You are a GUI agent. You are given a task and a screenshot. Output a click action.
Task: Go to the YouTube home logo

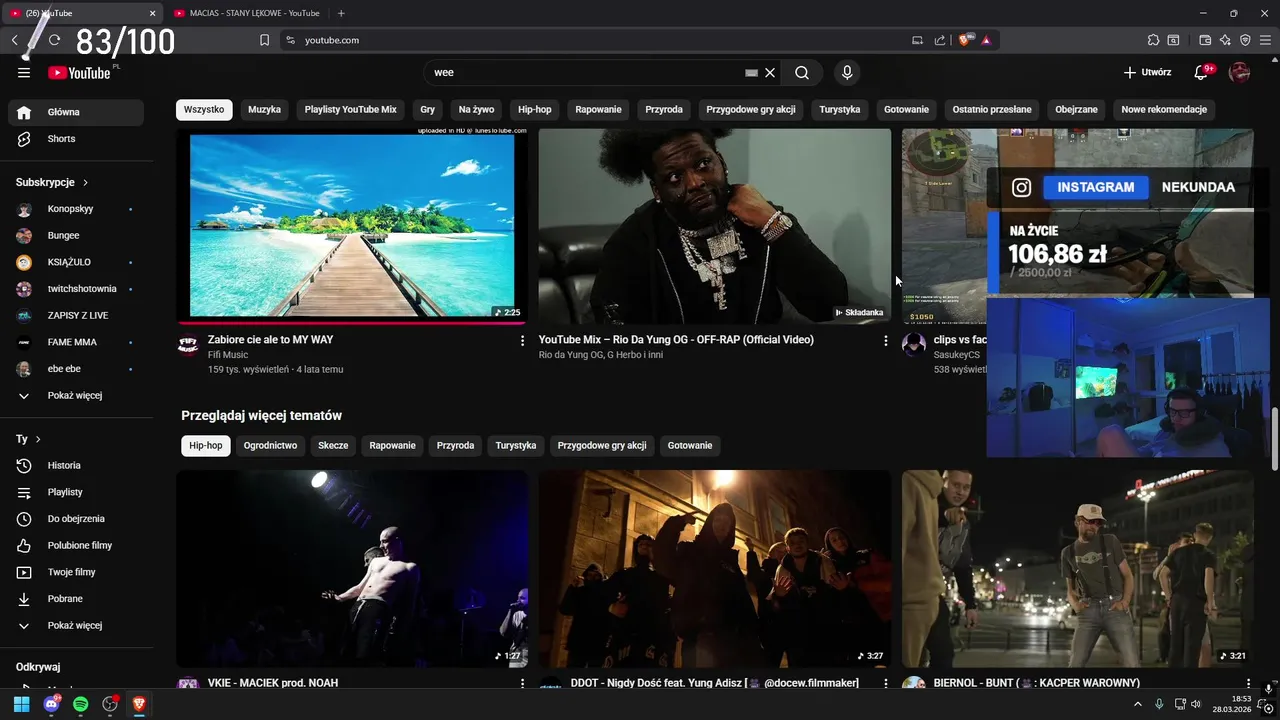pos(80,72)
